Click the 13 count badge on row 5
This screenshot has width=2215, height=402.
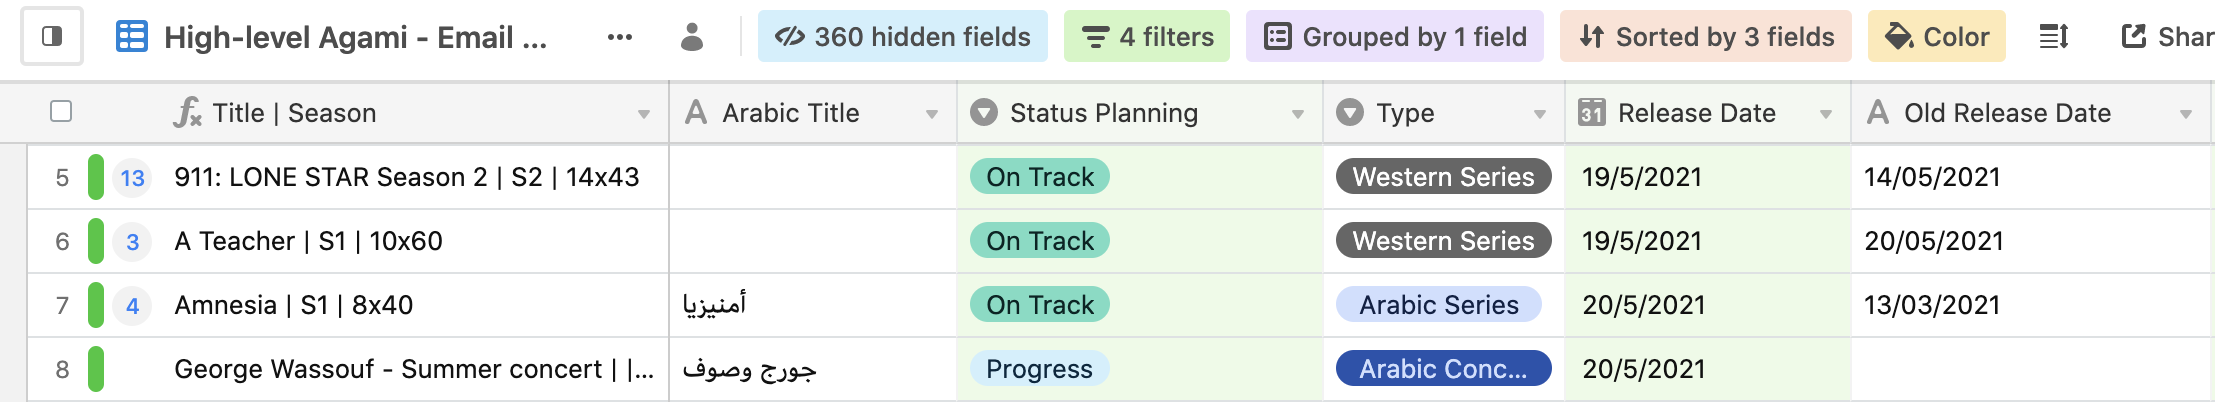coord(132,178)
